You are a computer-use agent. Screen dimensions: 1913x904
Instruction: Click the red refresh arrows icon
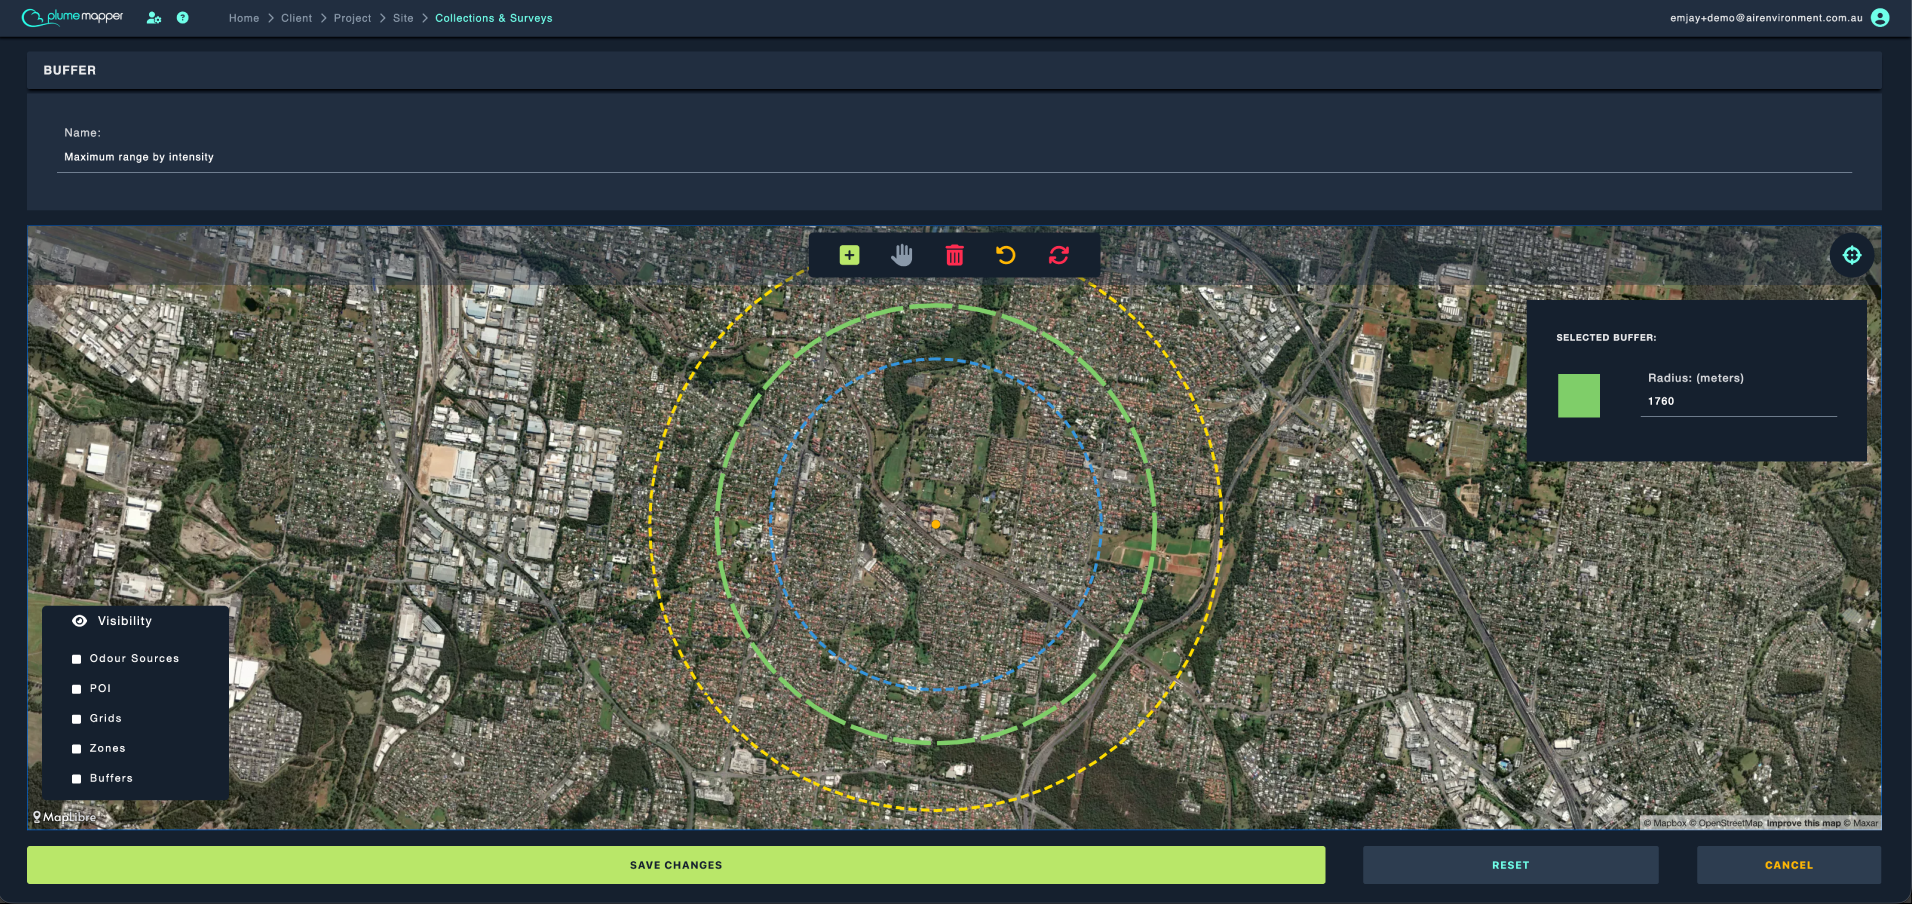click(x=1059, y=255)
